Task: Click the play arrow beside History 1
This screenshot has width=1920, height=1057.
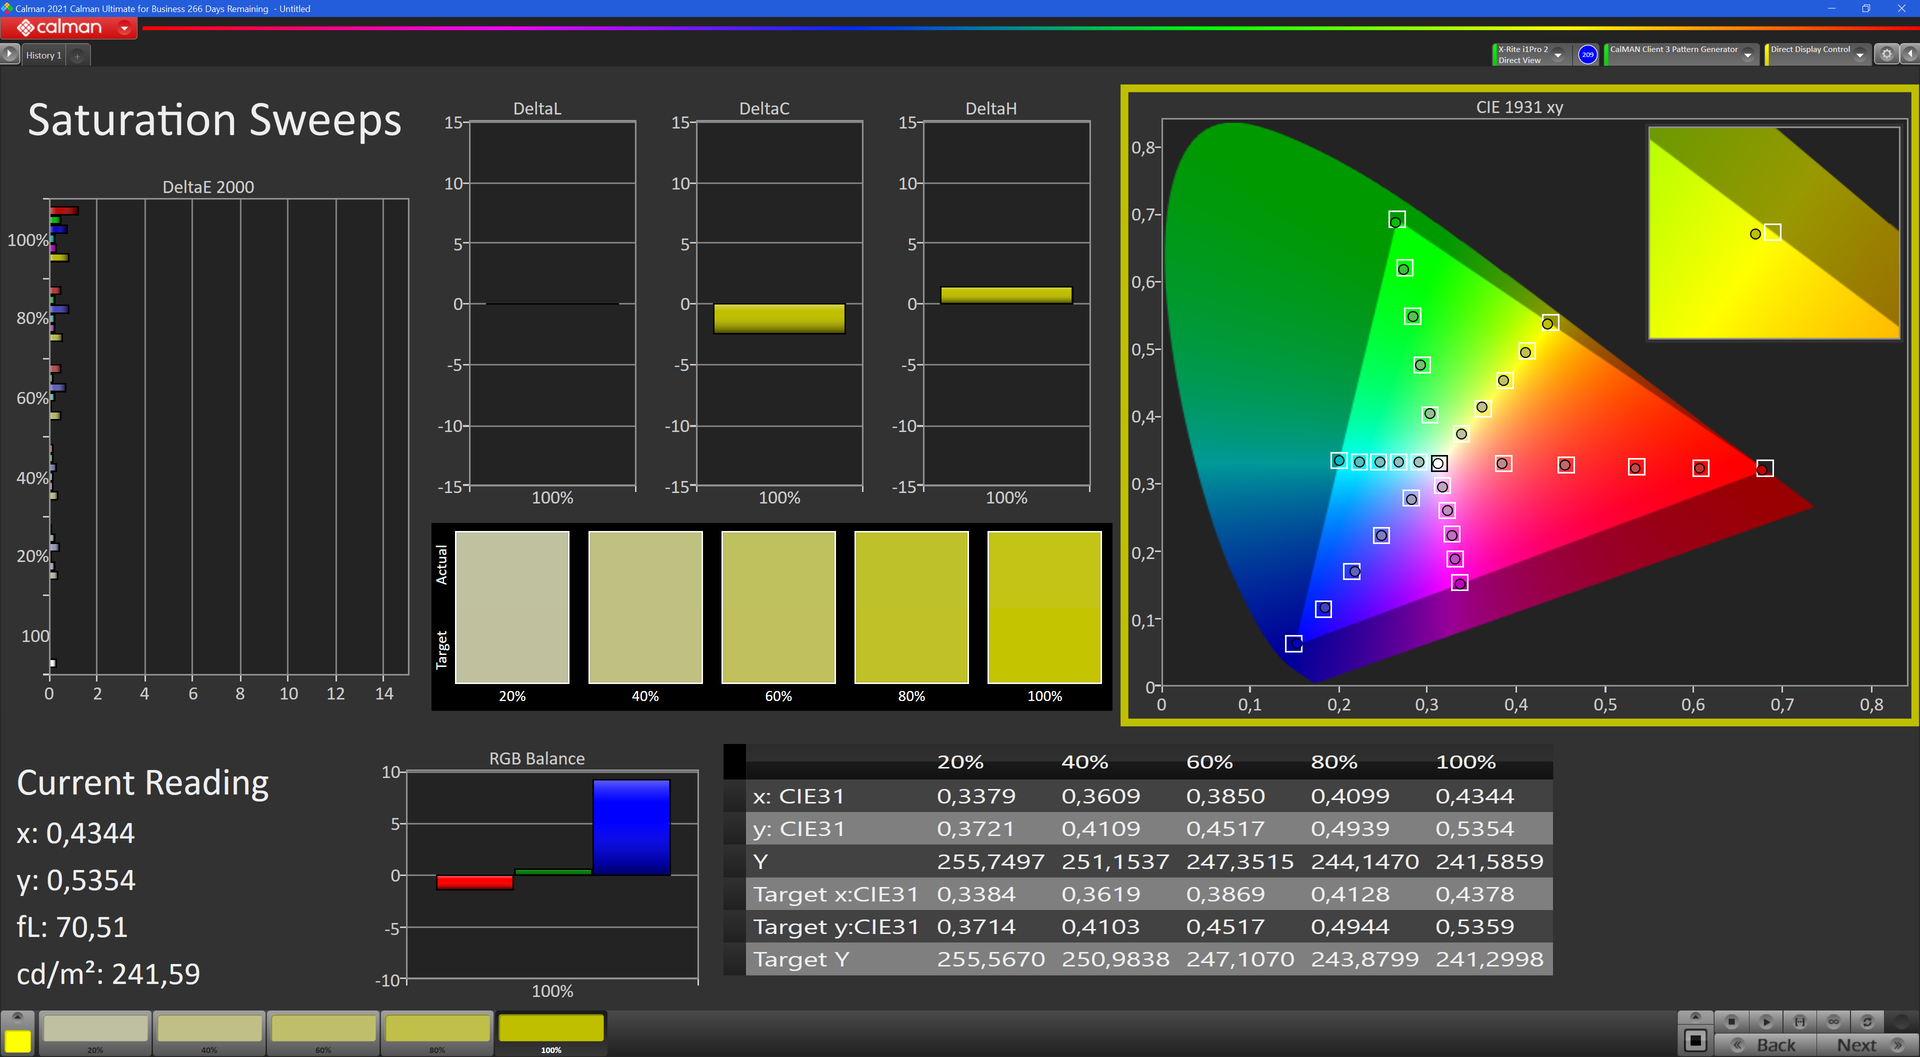Action: (10, 55)
